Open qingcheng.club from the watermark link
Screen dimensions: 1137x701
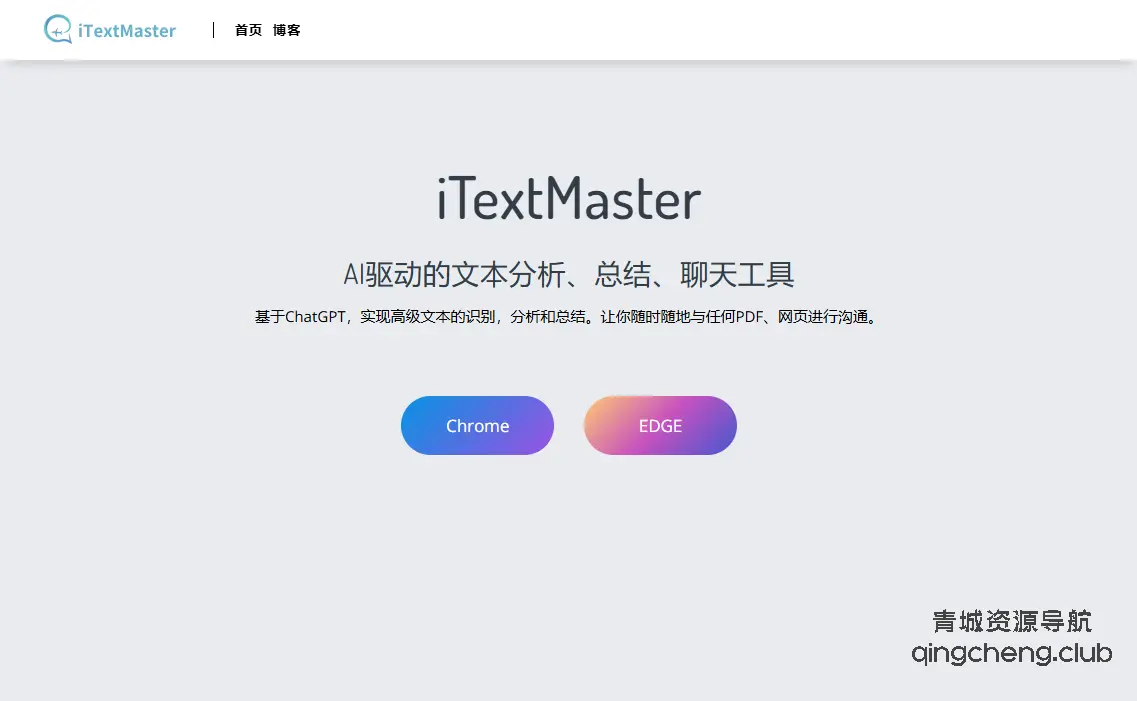(x=1011, y=654)
